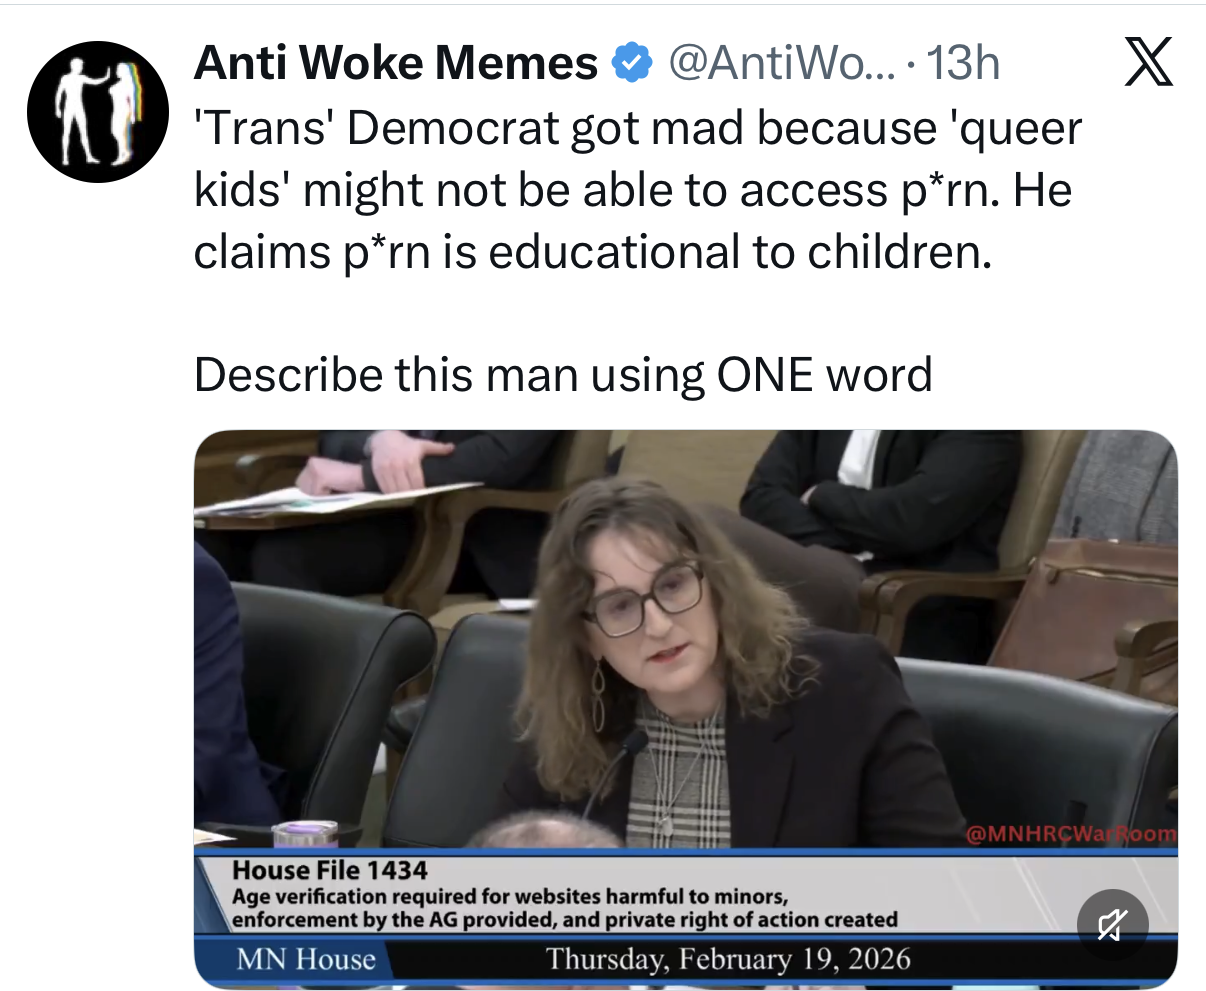Screen dimensions: 1206x991
Task: Unmute the video with the speaker icon
Action: (x=1111, y=926)
